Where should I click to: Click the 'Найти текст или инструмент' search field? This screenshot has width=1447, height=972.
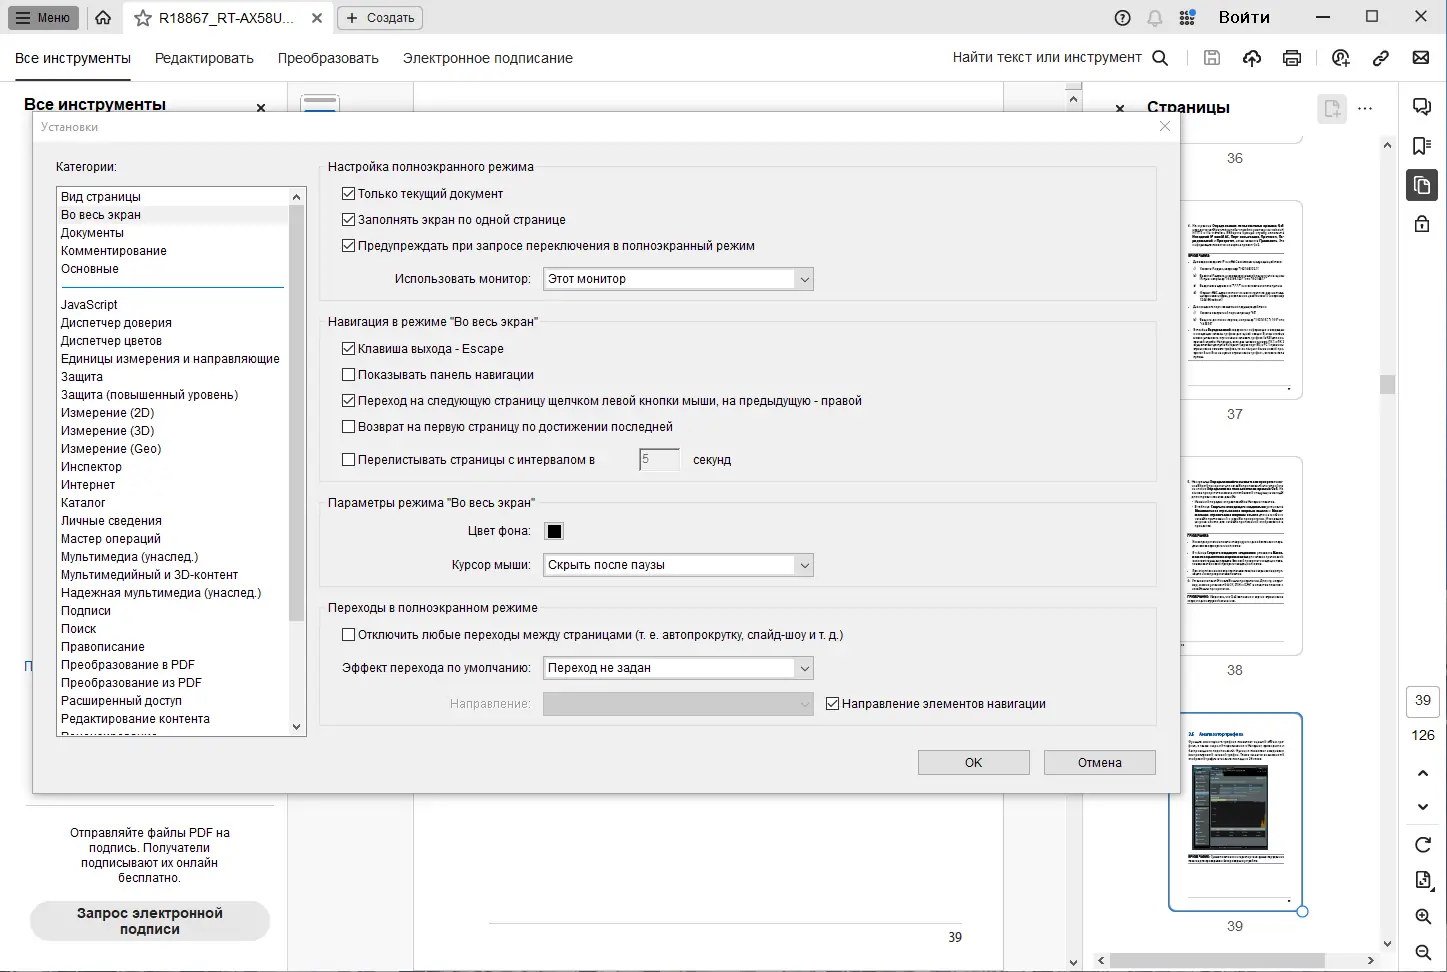pos(1047,58)
